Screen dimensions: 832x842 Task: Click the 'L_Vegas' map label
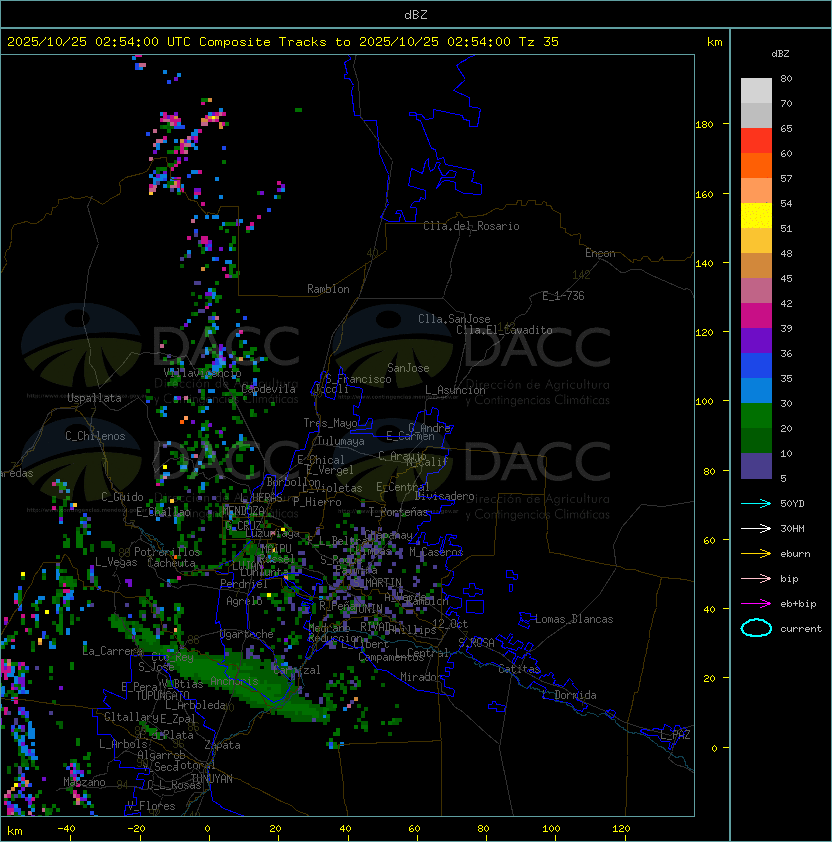point(116,562)
